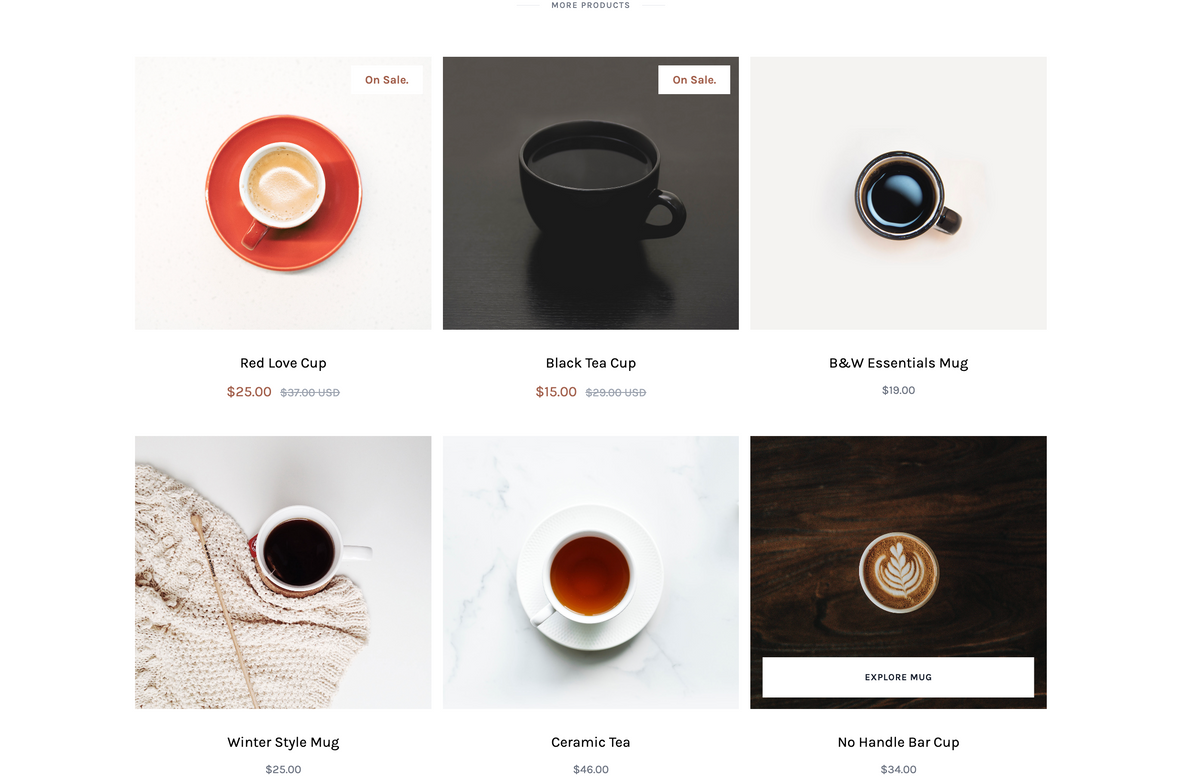Click the On Sale badge on Black Tea Cup

point(694,80)
